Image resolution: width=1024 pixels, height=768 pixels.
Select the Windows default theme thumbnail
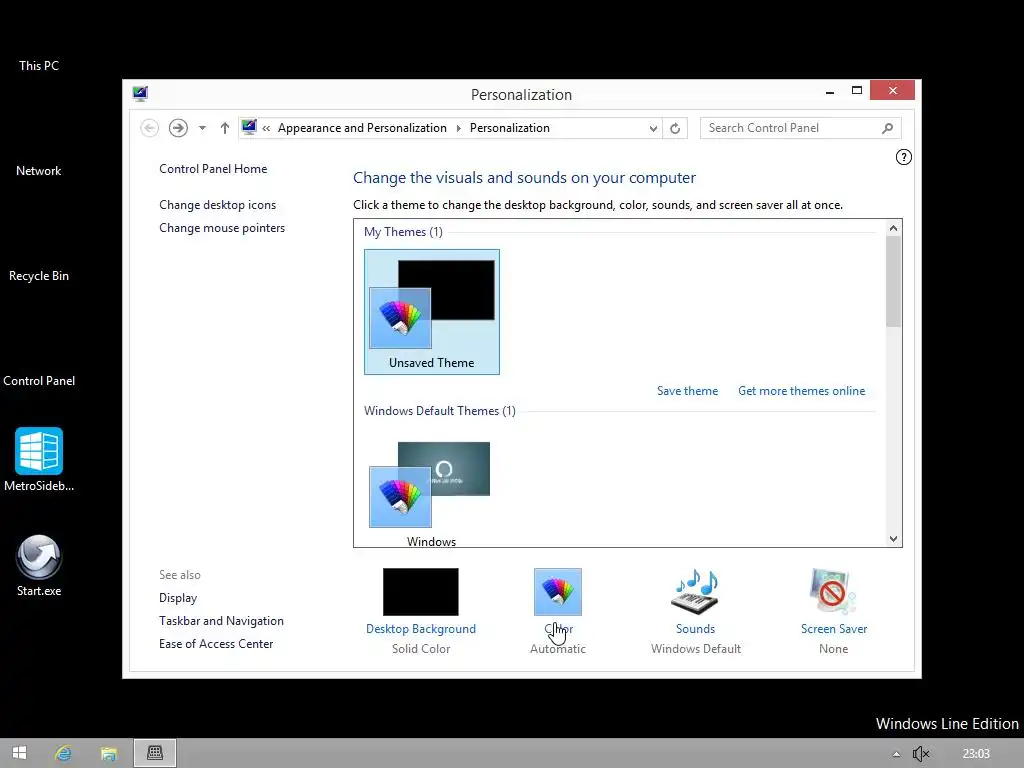pyautogui.click(x=431, y=494)
